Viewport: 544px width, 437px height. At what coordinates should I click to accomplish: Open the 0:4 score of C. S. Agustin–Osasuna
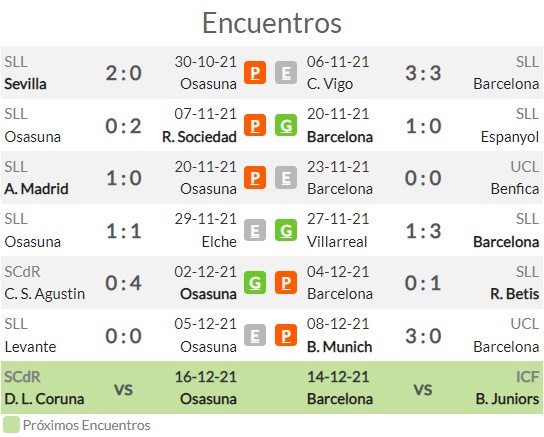coord(124,283)
